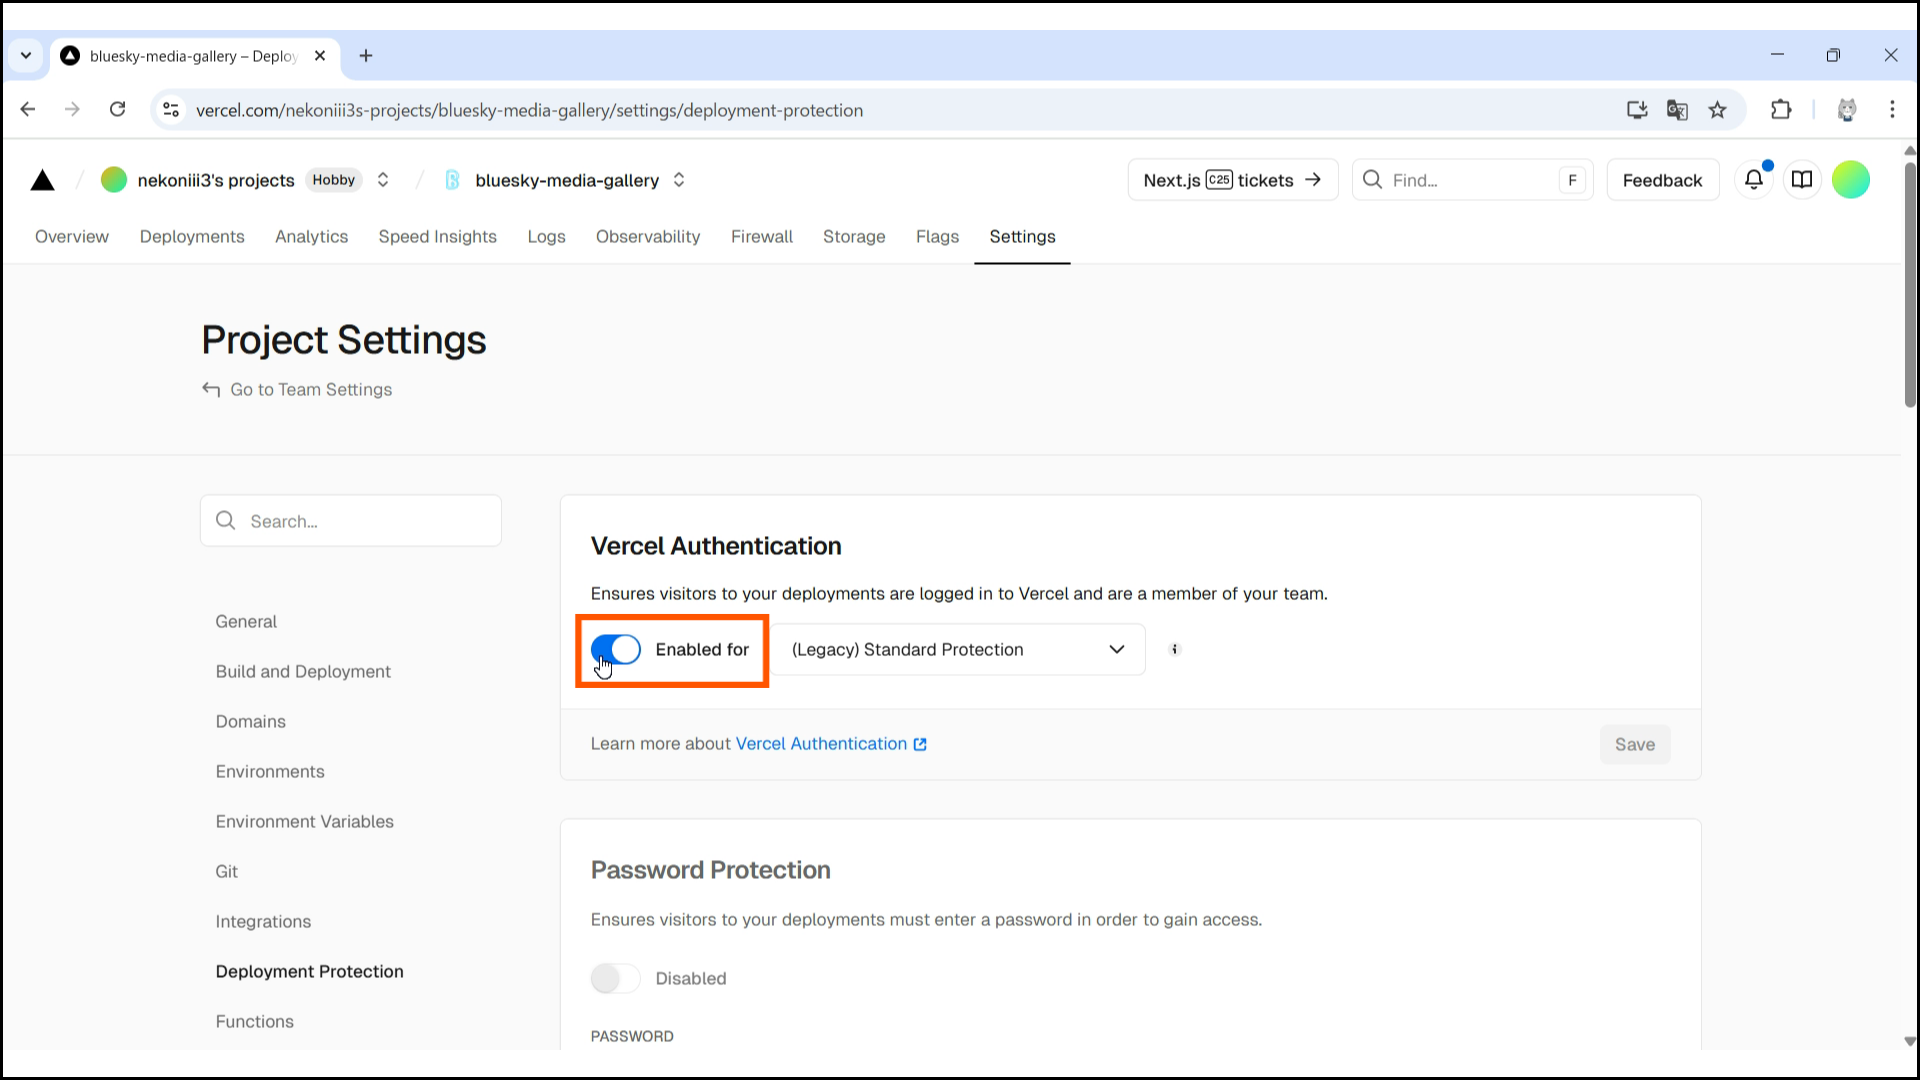Open the (Legacy) Standard Protection dropdown
The width and height of the screenshot is (1920, 1080).
957,650
